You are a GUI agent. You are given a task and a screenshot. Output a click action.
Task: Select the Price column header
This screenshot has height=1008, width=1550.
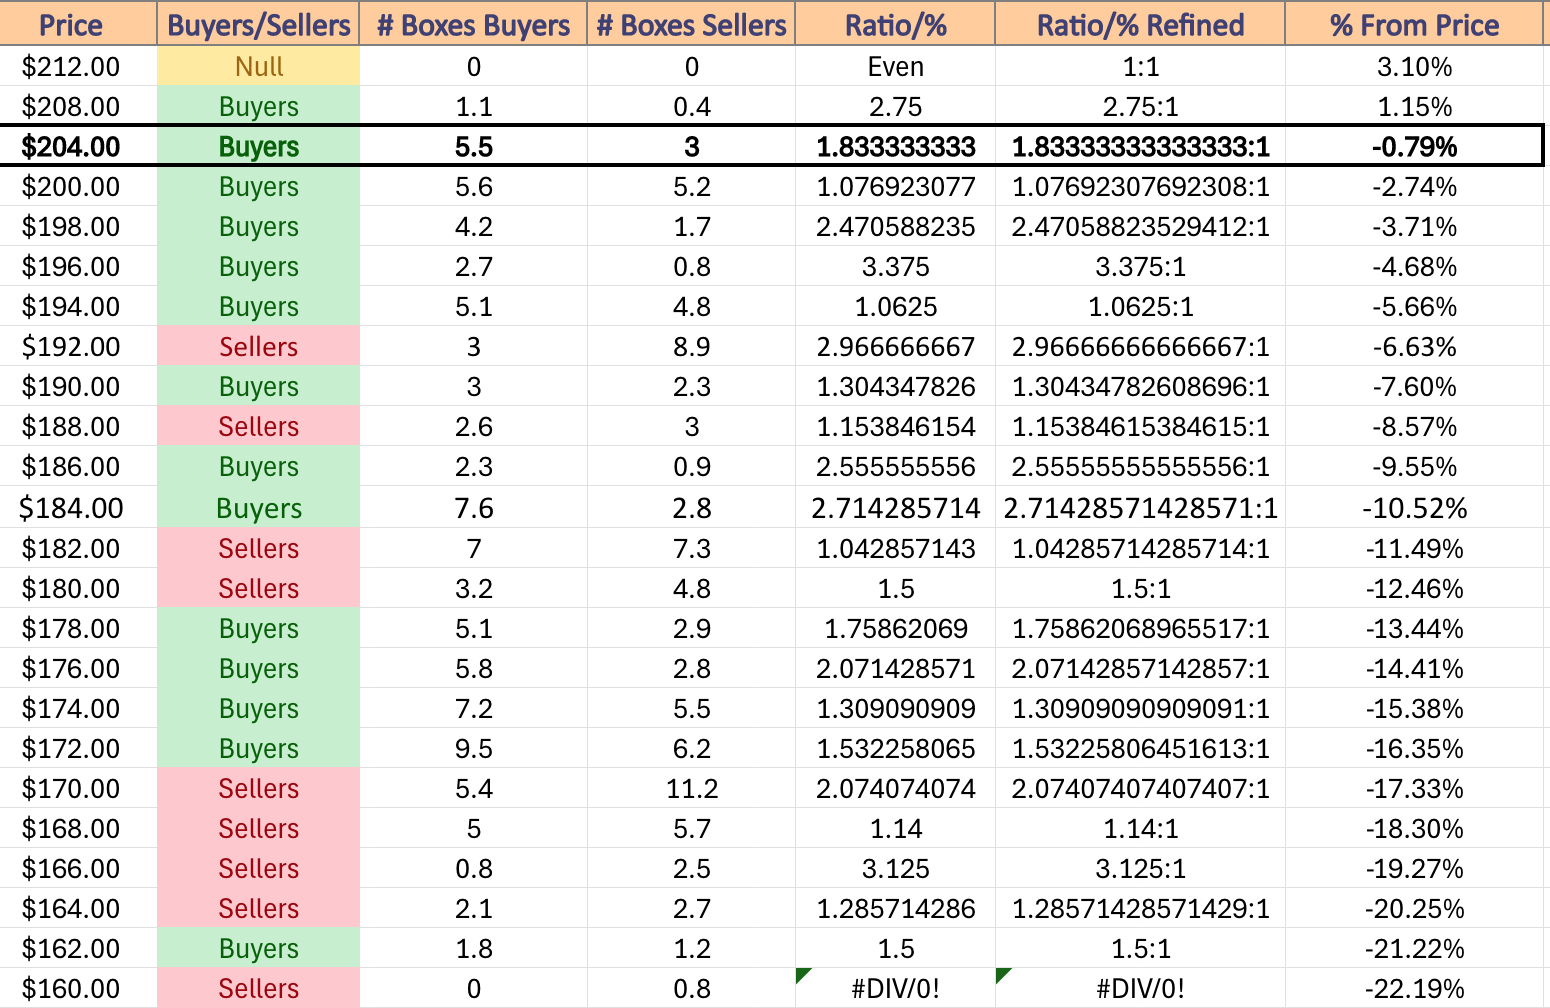78,24
